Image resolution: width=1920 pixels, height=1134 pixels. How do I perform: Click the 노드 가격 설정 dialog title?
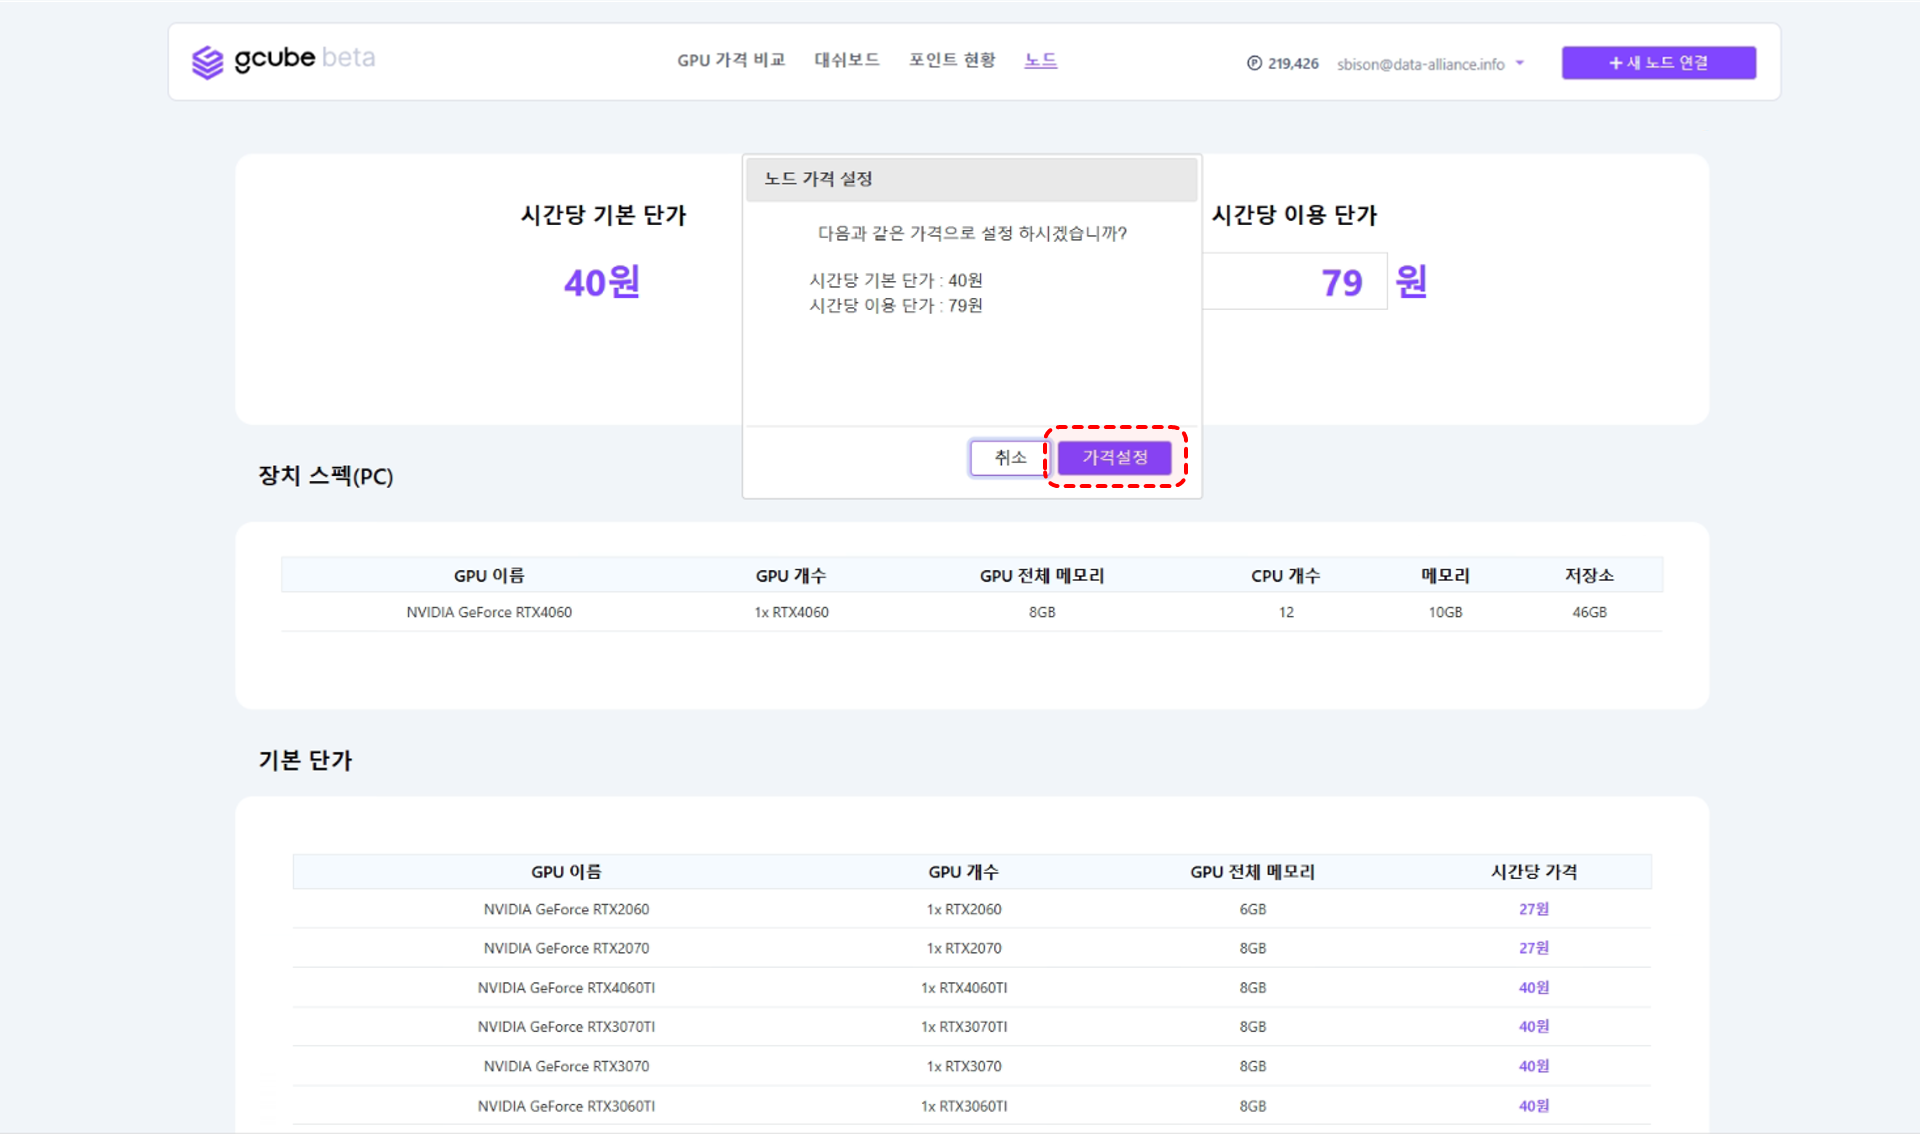point(818,179)
